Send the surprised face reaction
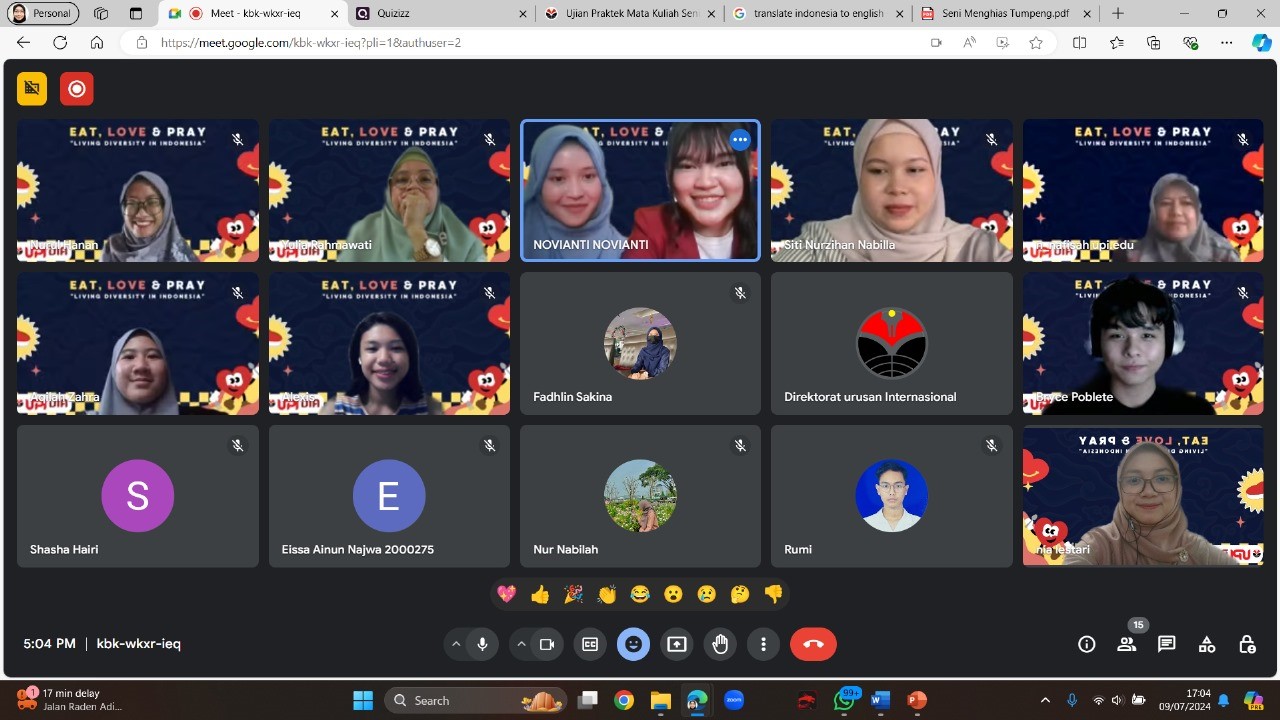1280x720 pixels. pos(673,594)
